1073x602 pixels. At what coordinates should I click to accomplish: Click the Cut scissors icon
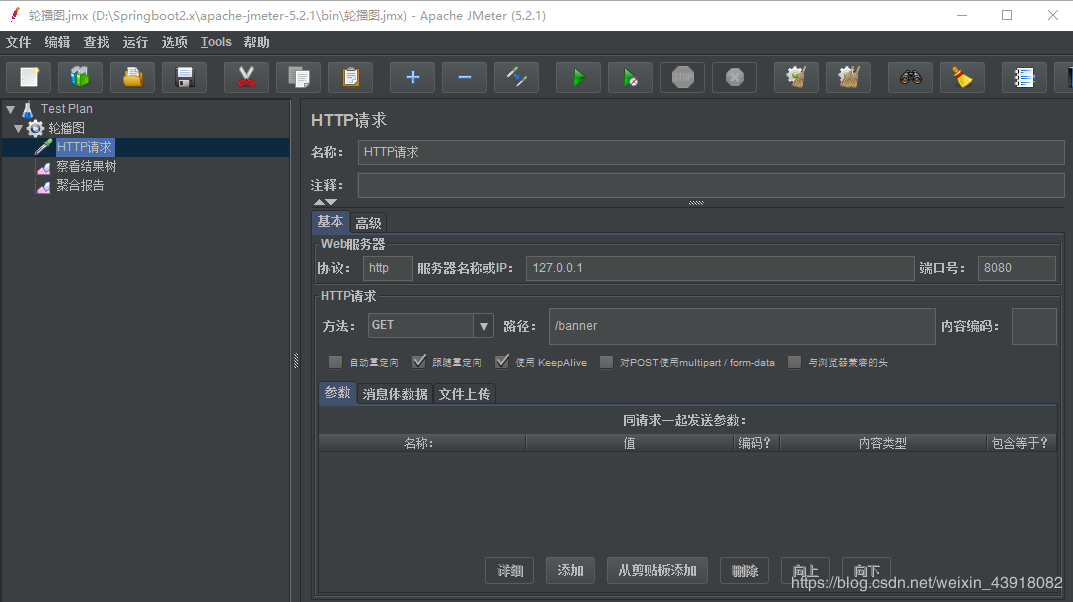coord(246,77)
